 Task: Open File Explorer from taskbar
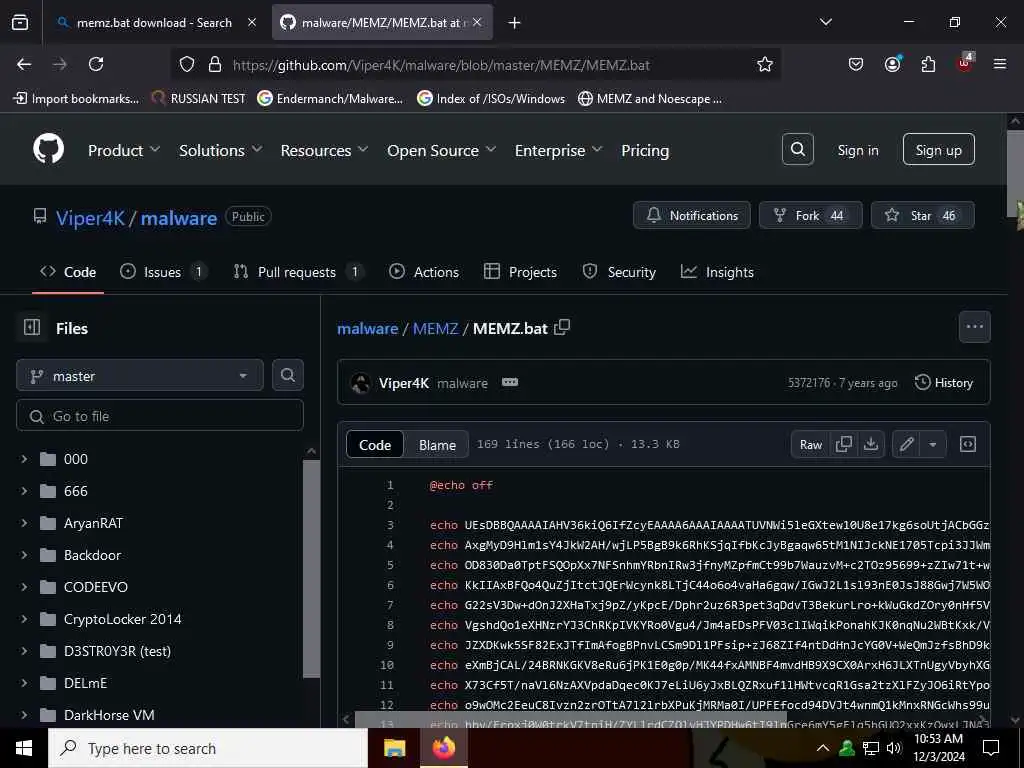(394, 748)
